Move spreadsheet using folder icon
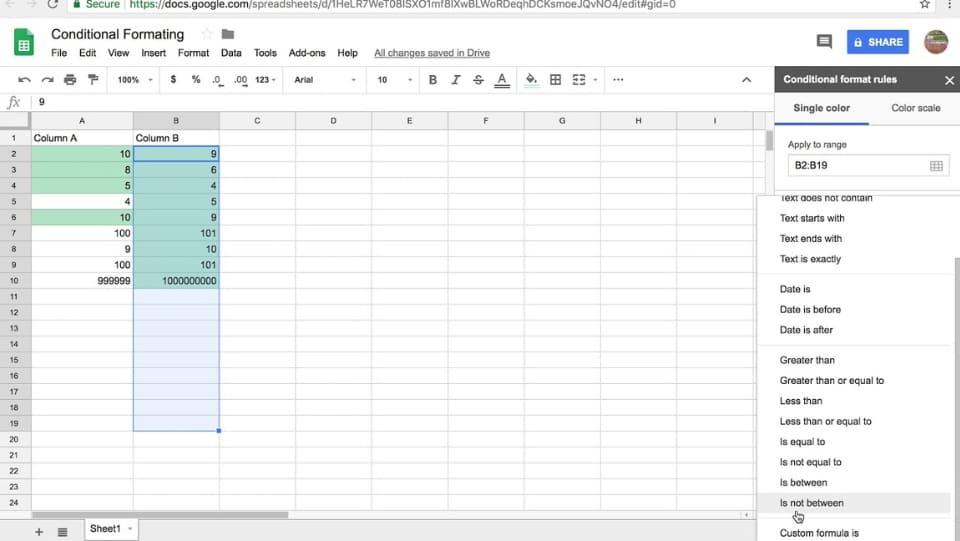The image size is (960, 541). pyautogui.click(x=228, y=34)
